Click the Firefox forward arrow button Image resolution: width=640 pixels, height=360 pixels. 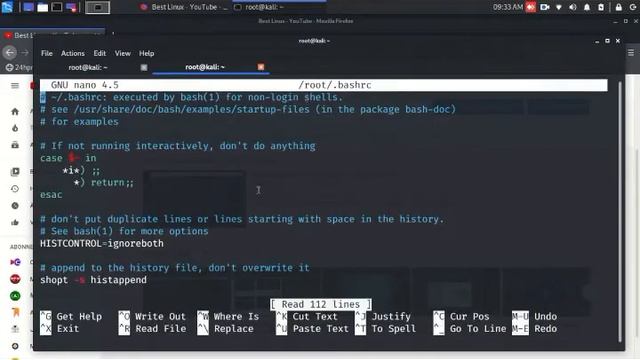coord(25,52)
